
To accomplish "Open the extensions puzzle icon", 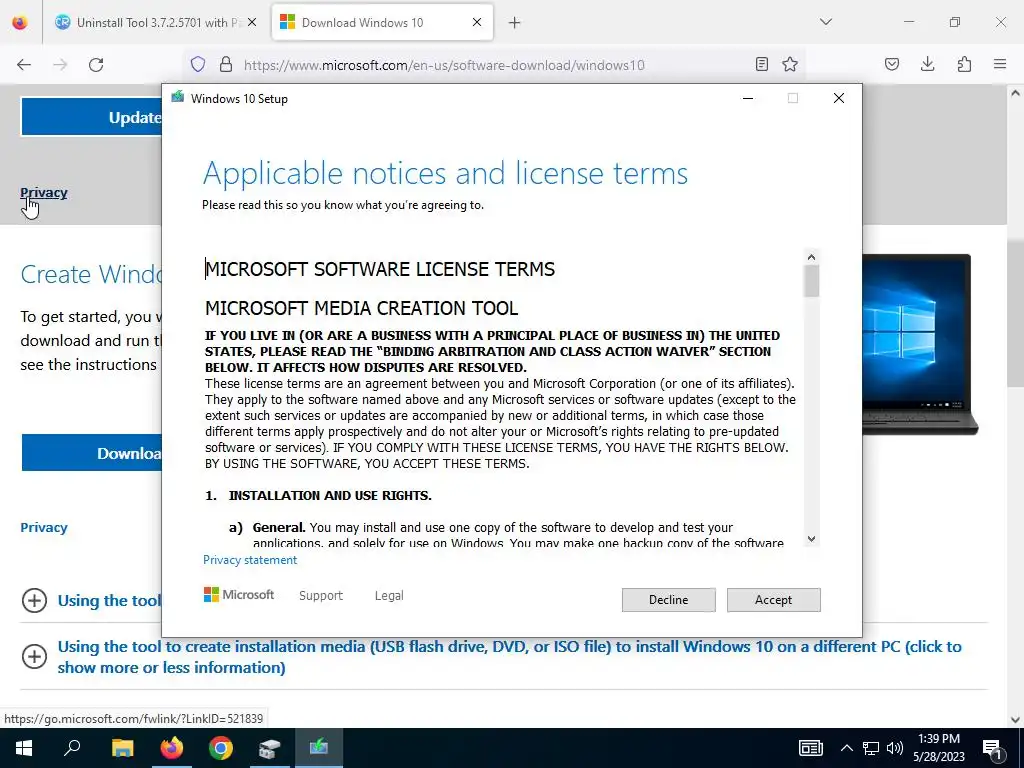I will (x=964, y=65).
